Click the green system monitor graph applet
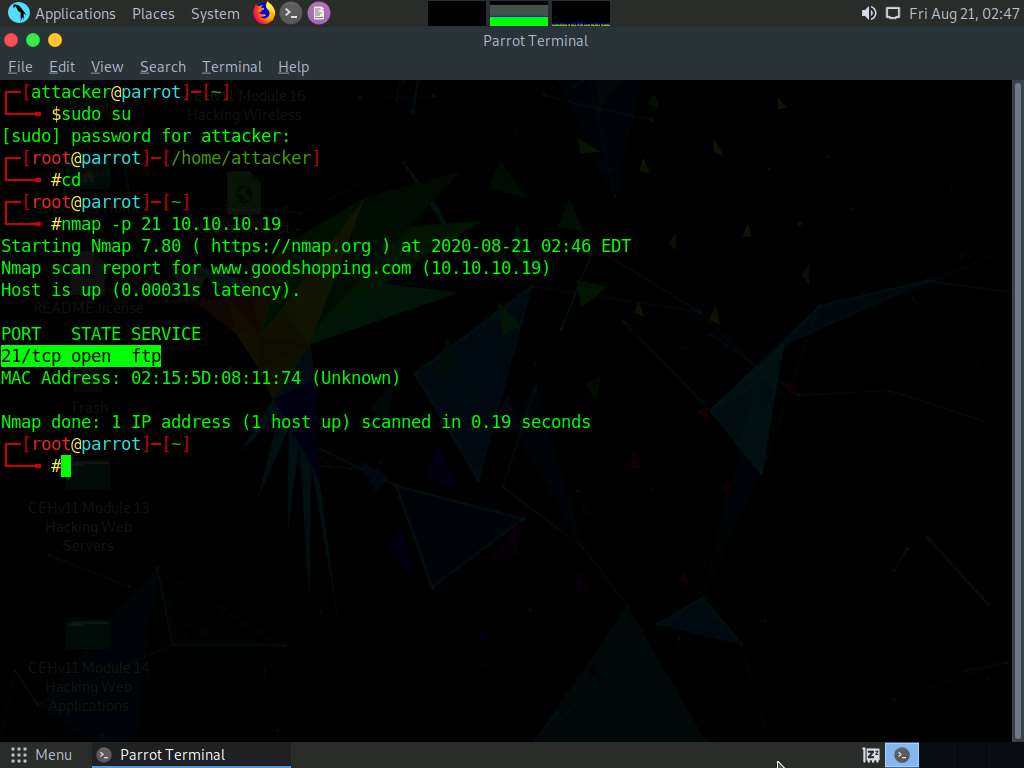The height and width of the screenshot is (768, 1024). tap(519, 14)
